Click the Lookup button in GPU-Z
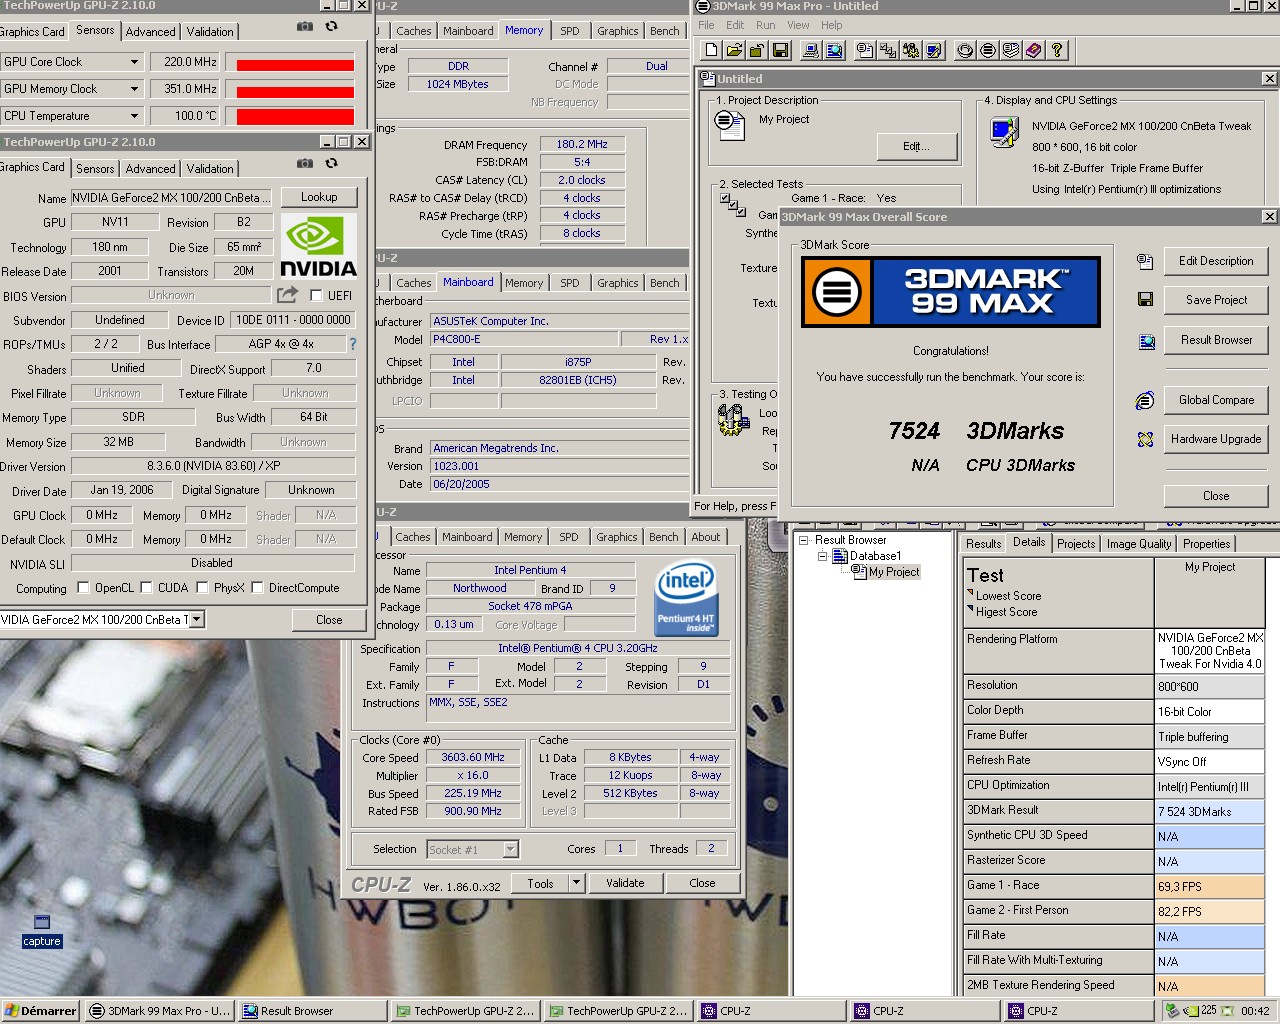1280x1024 pixels. [319, 197]
